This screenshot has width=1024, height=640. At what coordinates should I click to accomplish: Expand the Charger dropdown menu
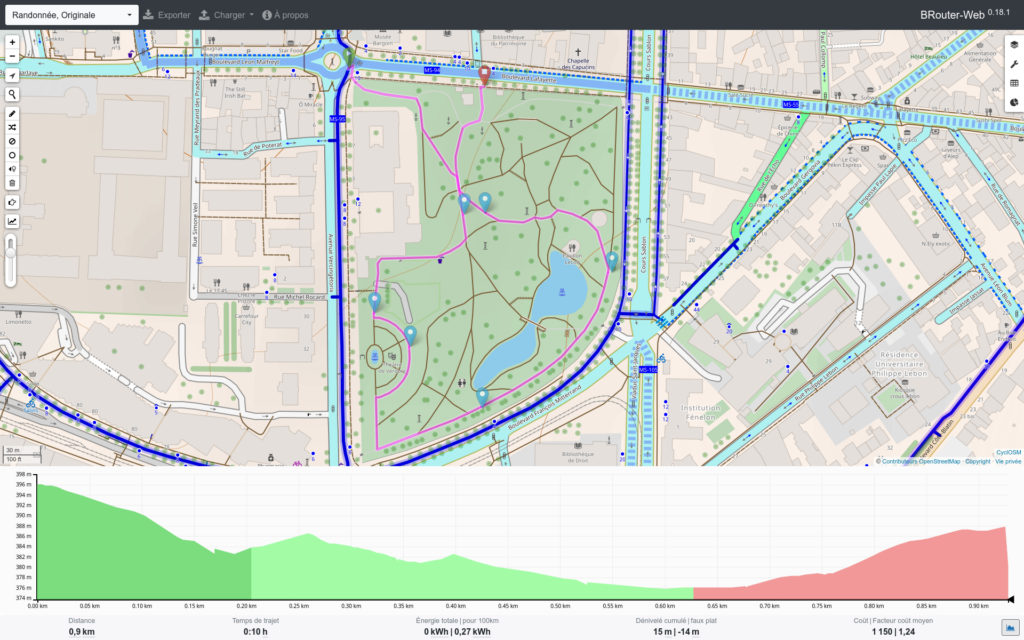pos(226,15)
